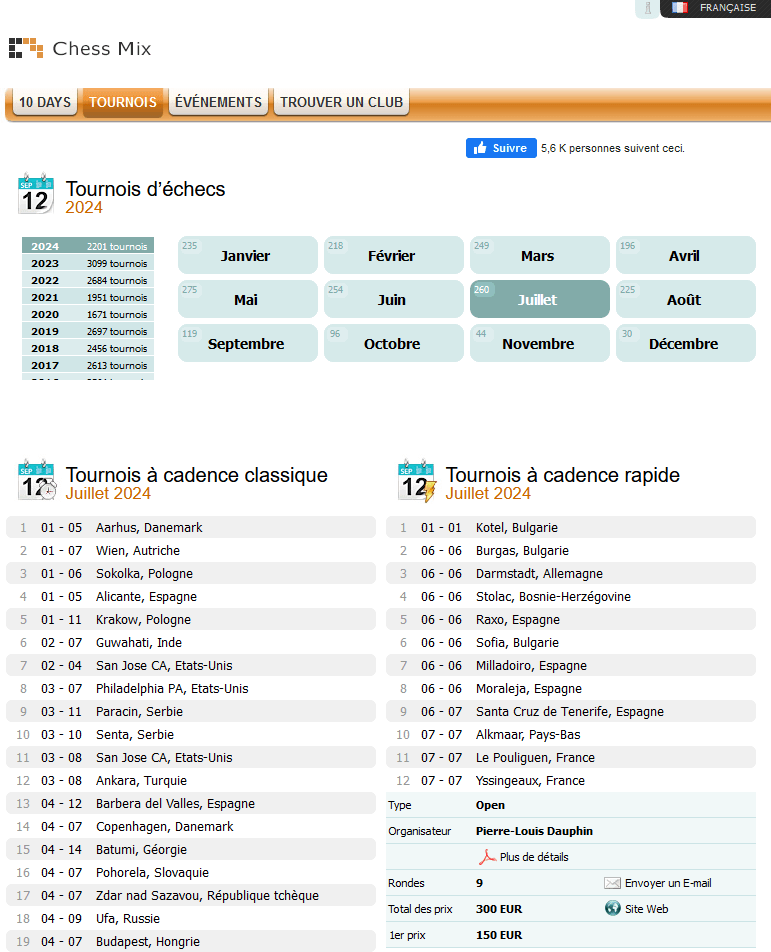This screenshot has width=771, height=952.
Task: Open the Stolac, Bosnie-Herzégovine rapid tournament
Action: pos(571,596)
